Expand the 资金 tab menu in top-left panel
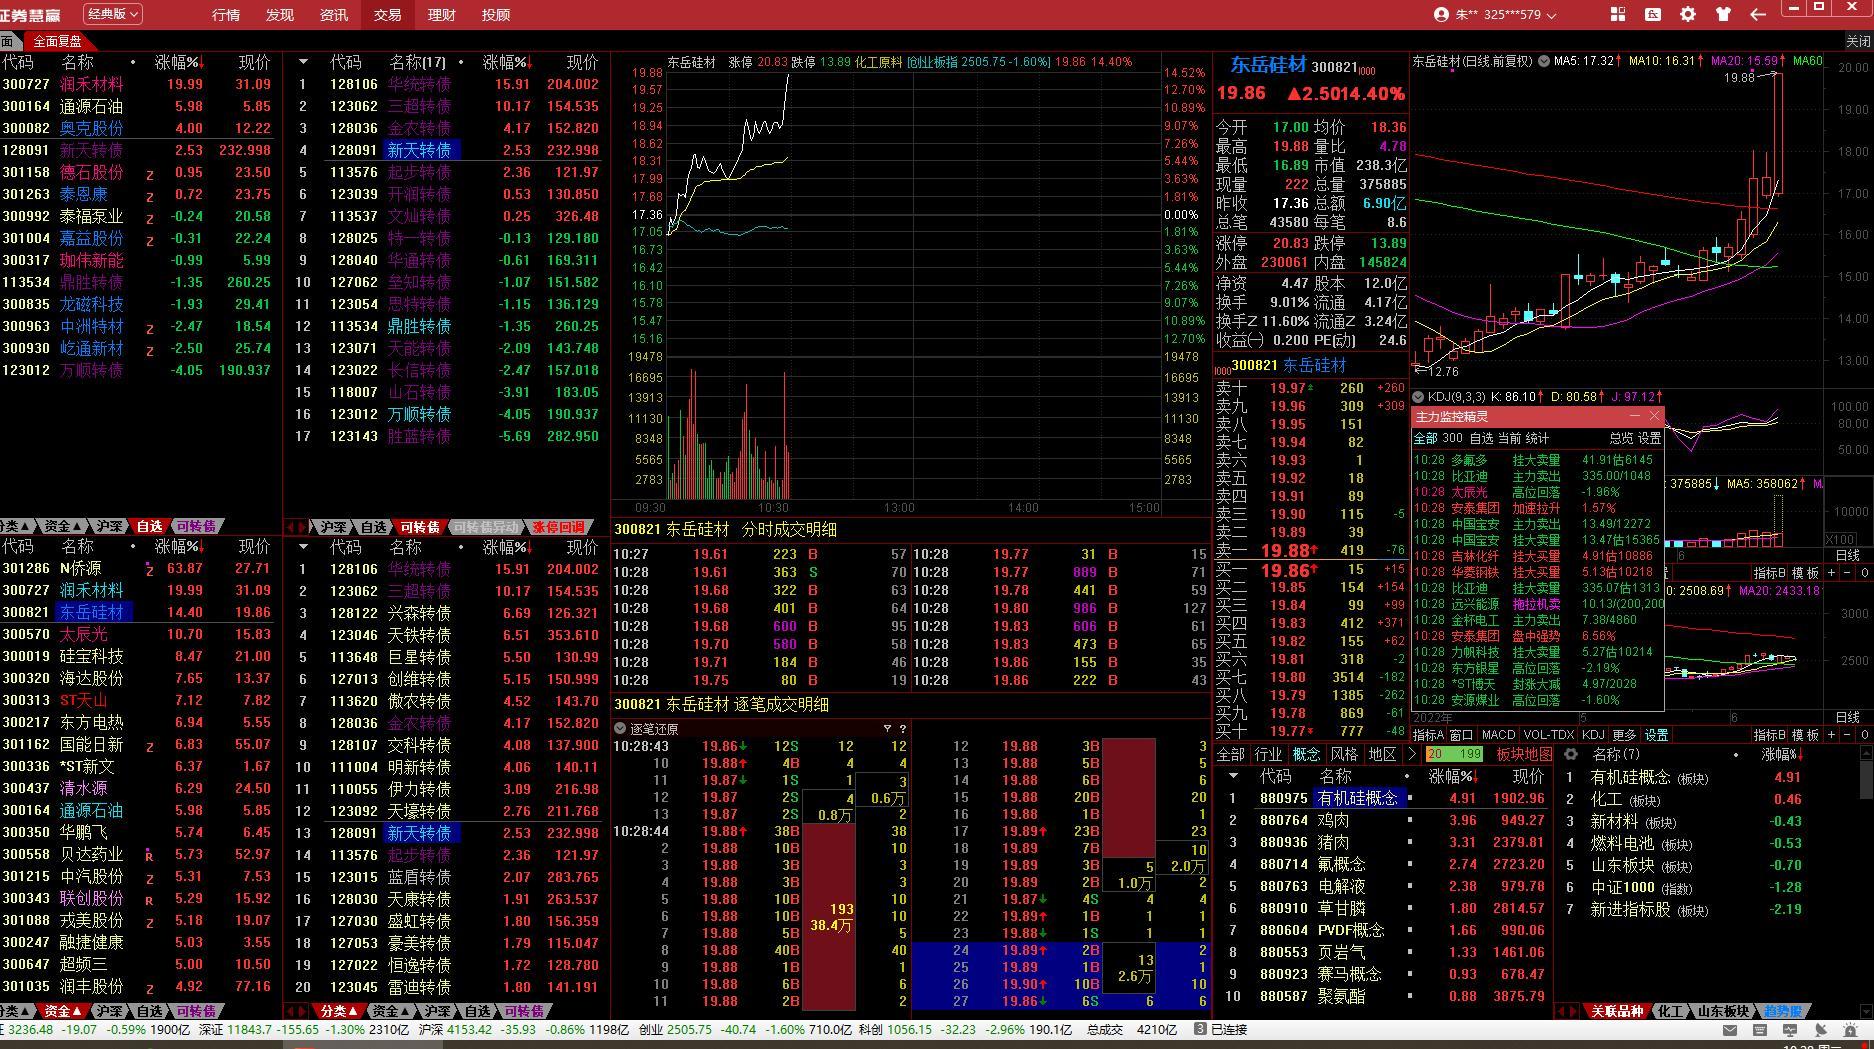This screenshot has height=1049, width=1874. click(62, 526)
